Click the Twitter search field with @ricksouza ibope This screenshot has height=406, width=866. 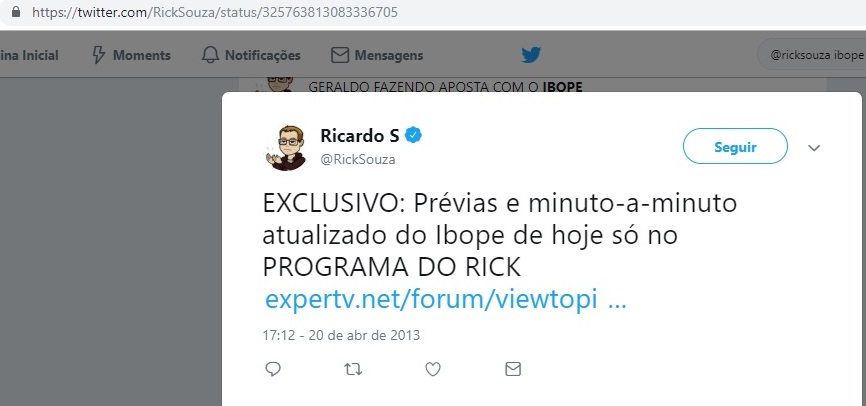(x=811, y=55)
